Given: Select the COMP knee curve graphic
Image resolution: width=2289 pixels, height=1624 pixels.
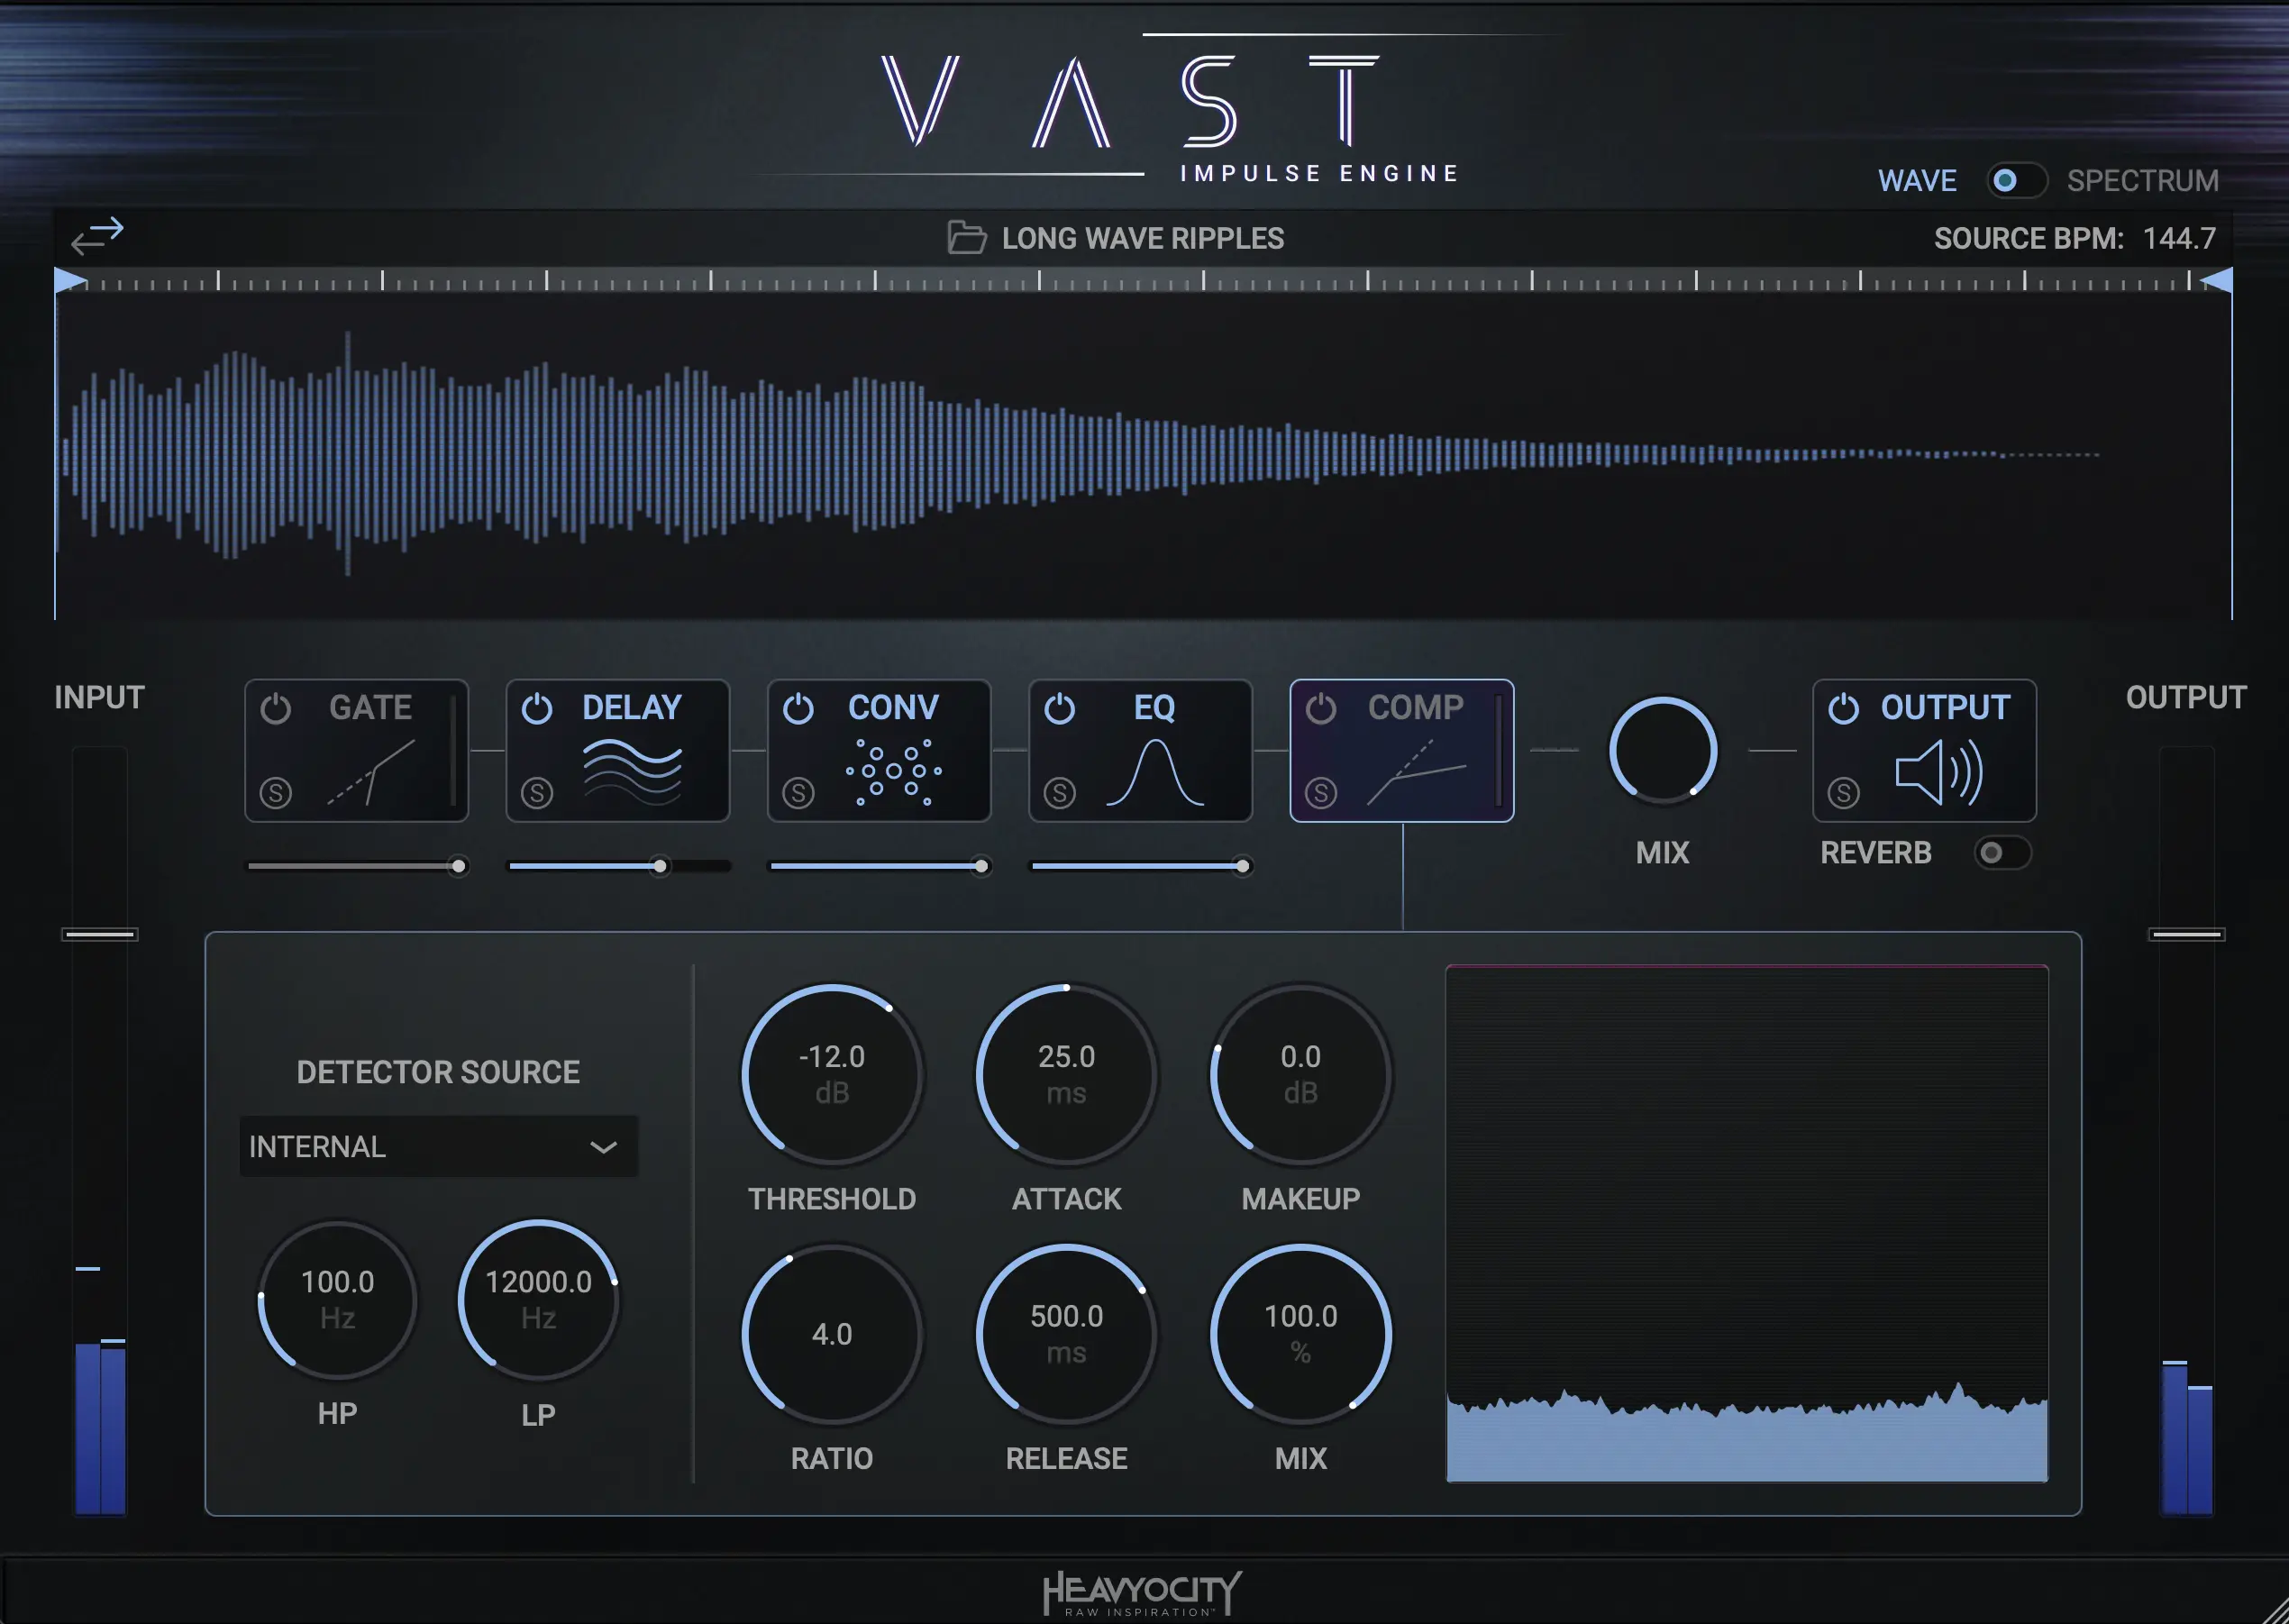Looking at the screenshot, I should pyautogui.click(x=1416, y=772).
